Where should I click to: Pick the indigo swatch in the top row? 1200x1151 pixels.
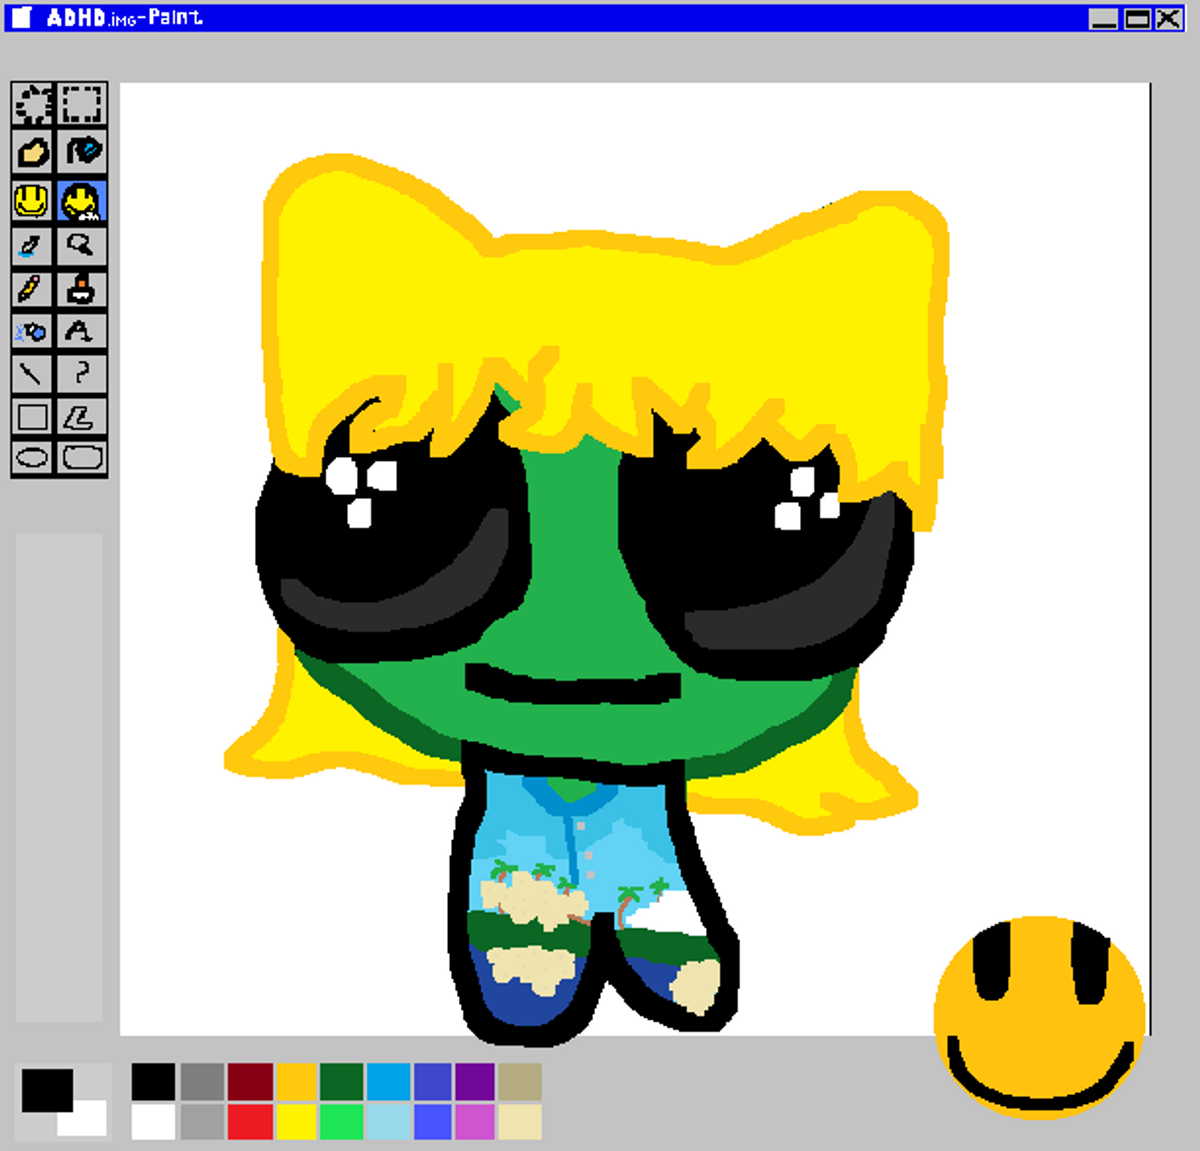tap(433, 1082)
